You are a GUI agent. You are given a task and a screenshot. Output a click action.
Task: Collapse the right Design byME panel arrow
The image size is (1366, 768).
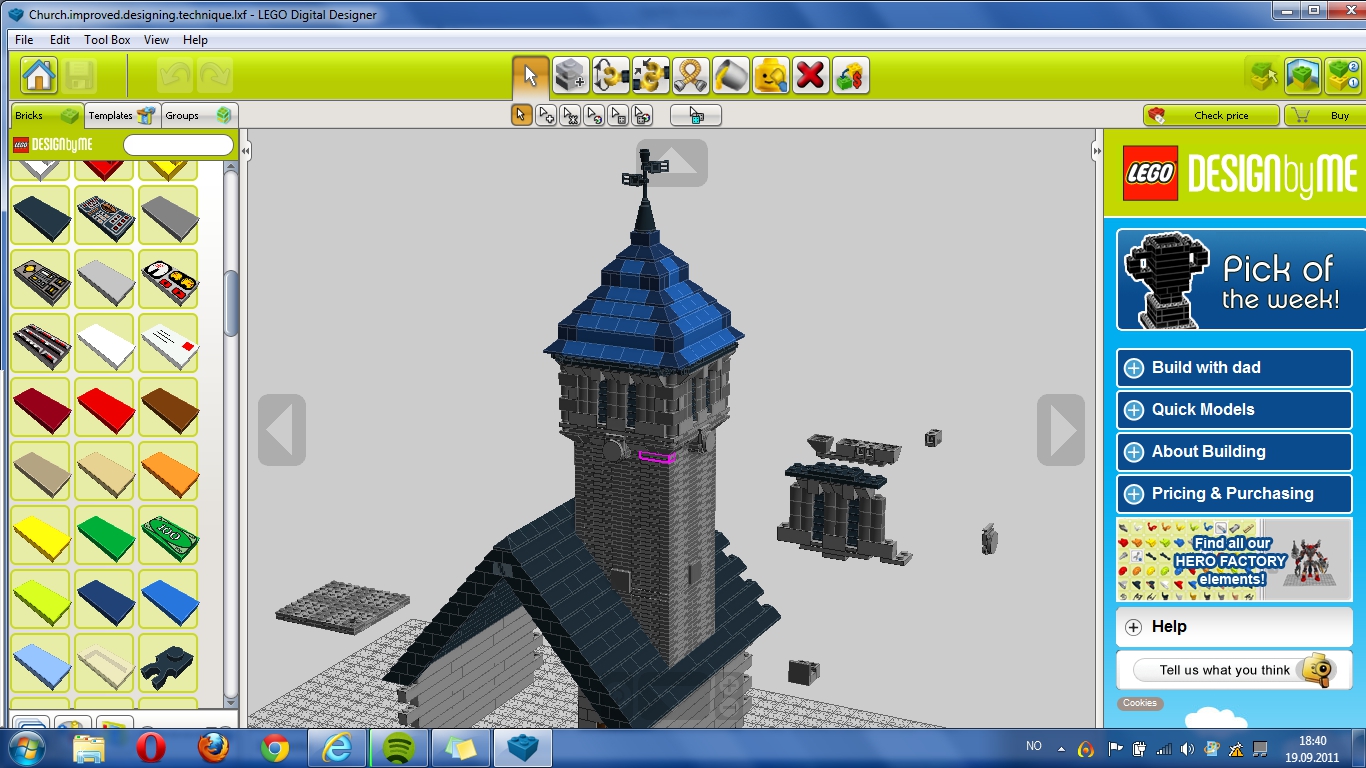(x=1097, y=151)
